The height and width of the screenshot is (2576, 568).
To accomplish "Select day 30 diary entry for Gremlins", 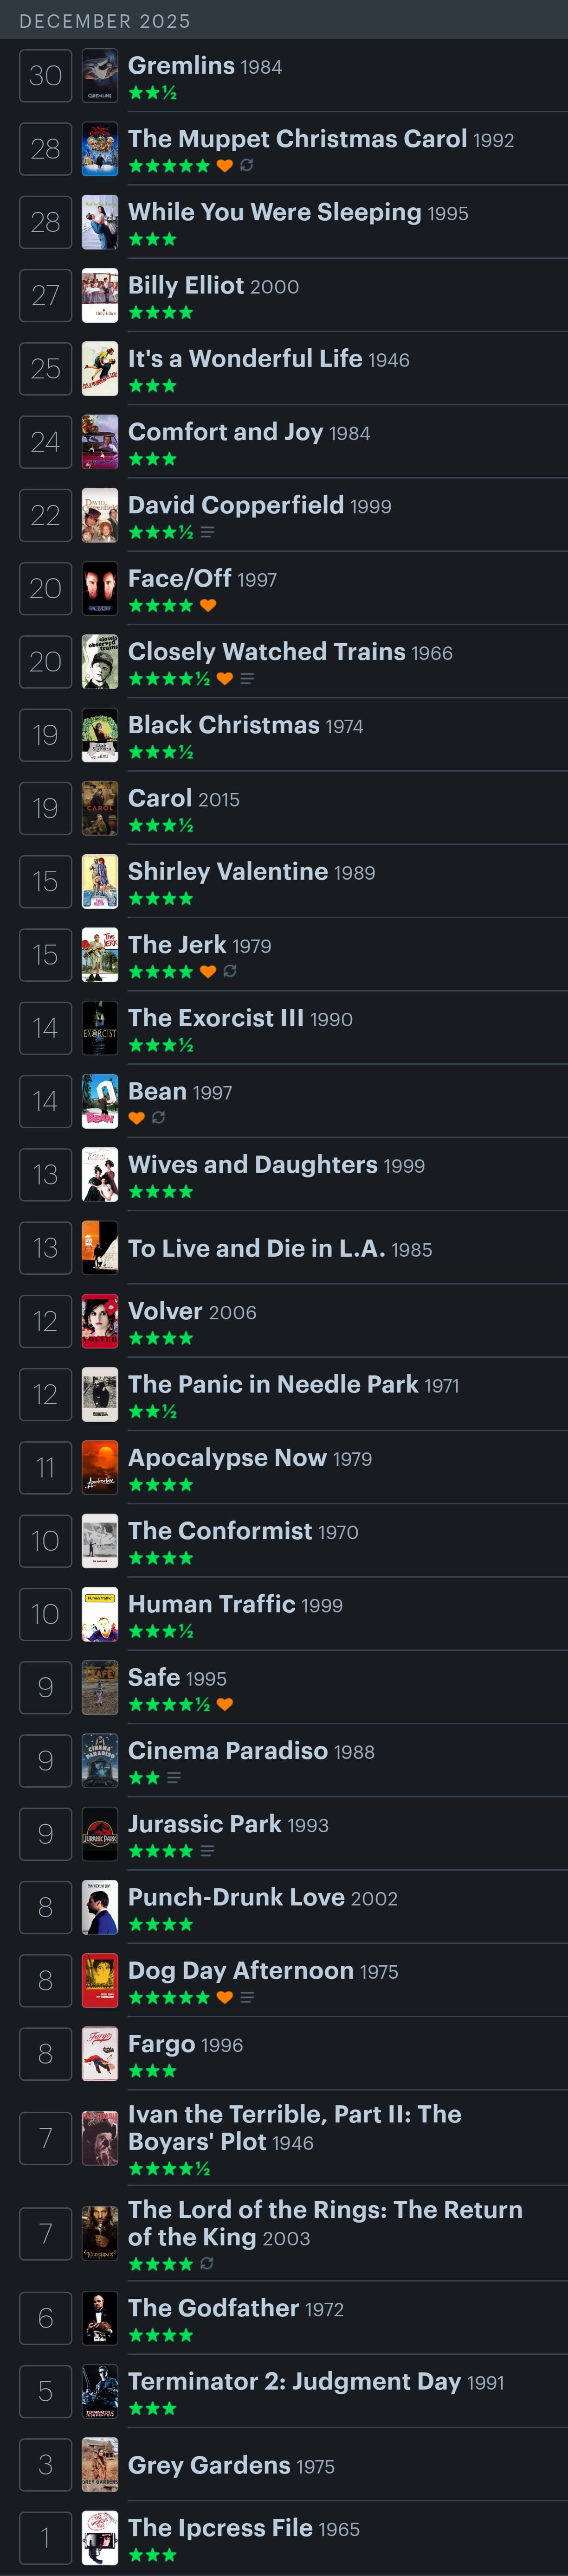I will pyautogui.click(x=45, y=75).
